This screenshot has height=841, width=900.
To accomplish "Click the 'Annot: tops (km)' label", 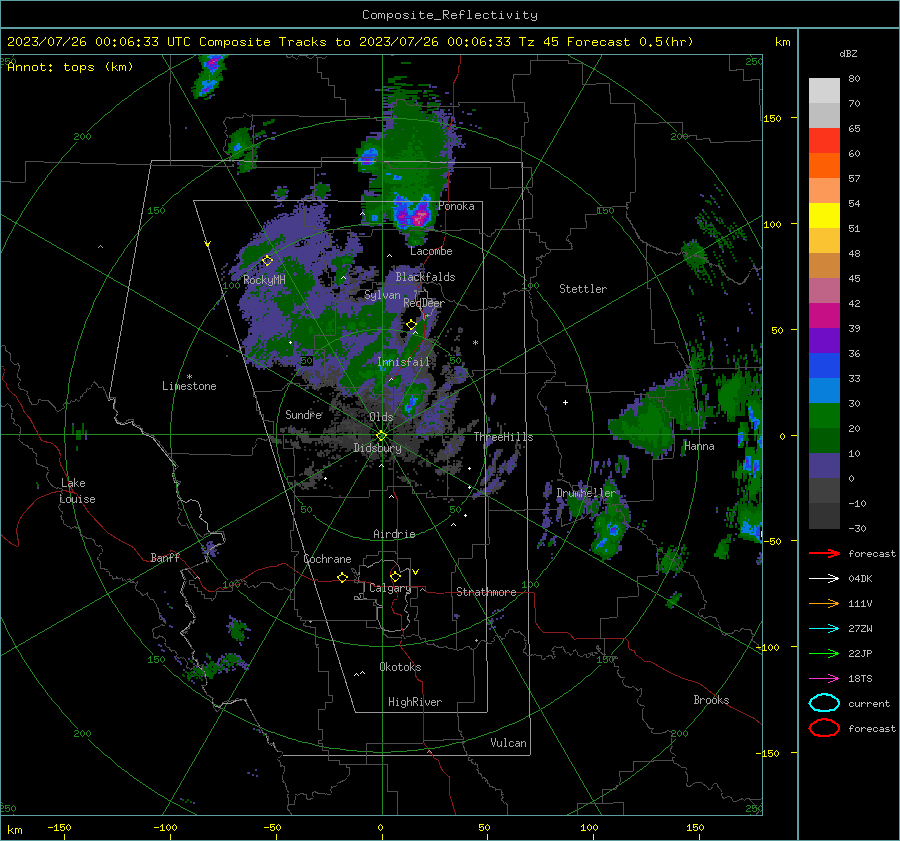I will (70, 67).
